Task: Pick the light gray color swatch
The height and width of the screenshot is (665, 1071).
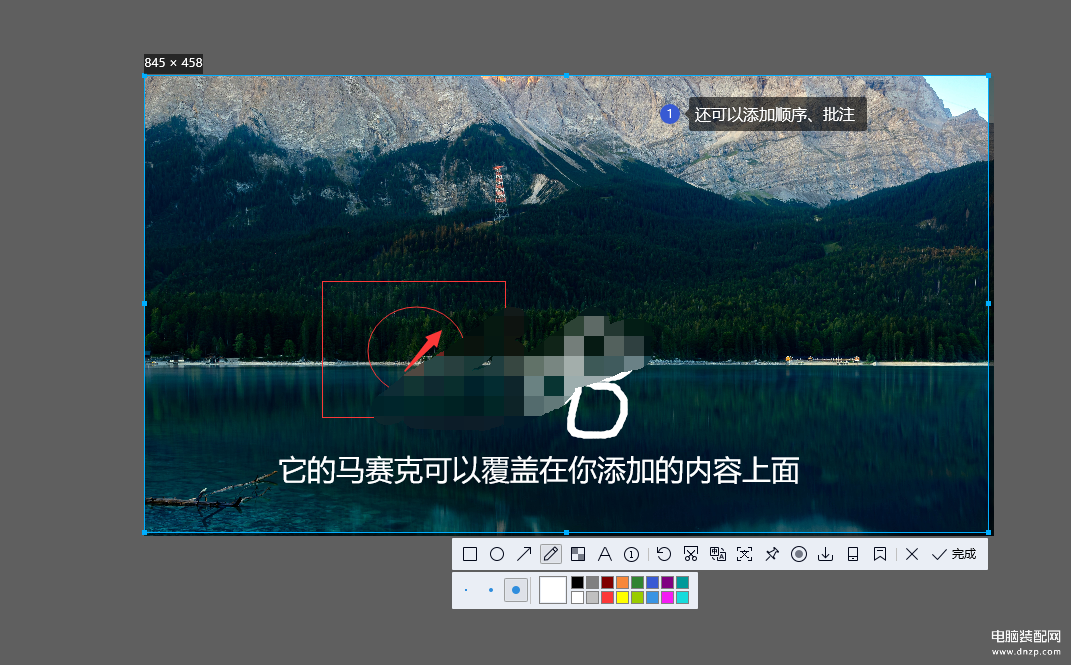Action: [x=592, y=597]
